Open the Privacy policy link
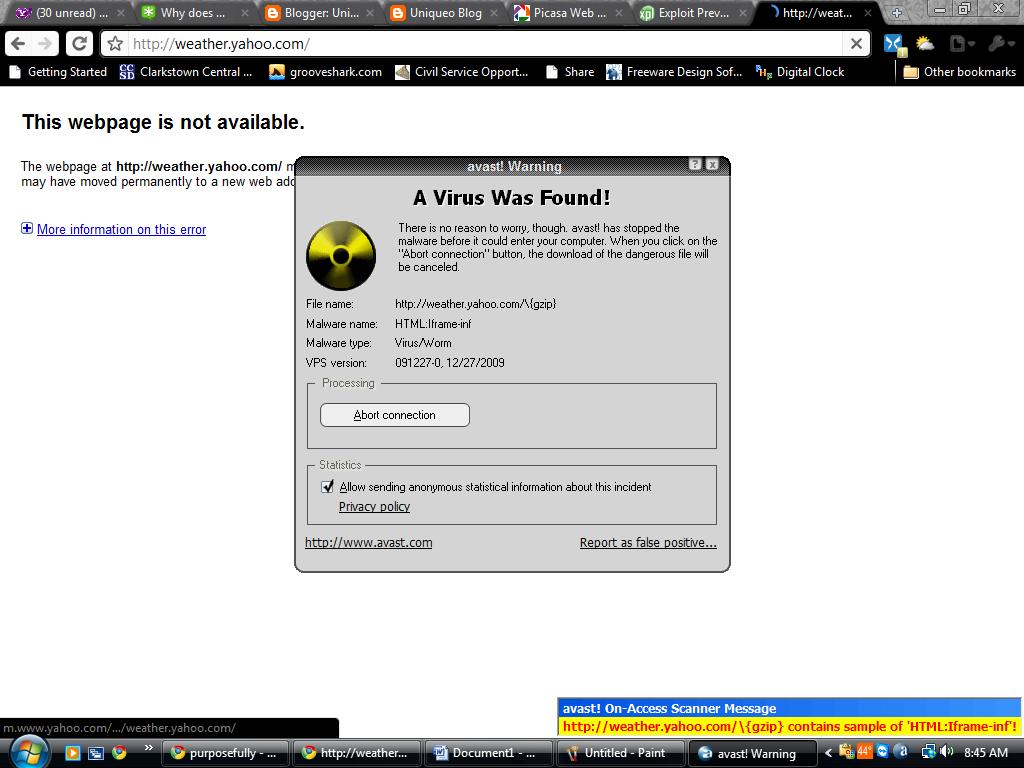The width and height of the screenshot is (1024, 768). coord(374,507)
